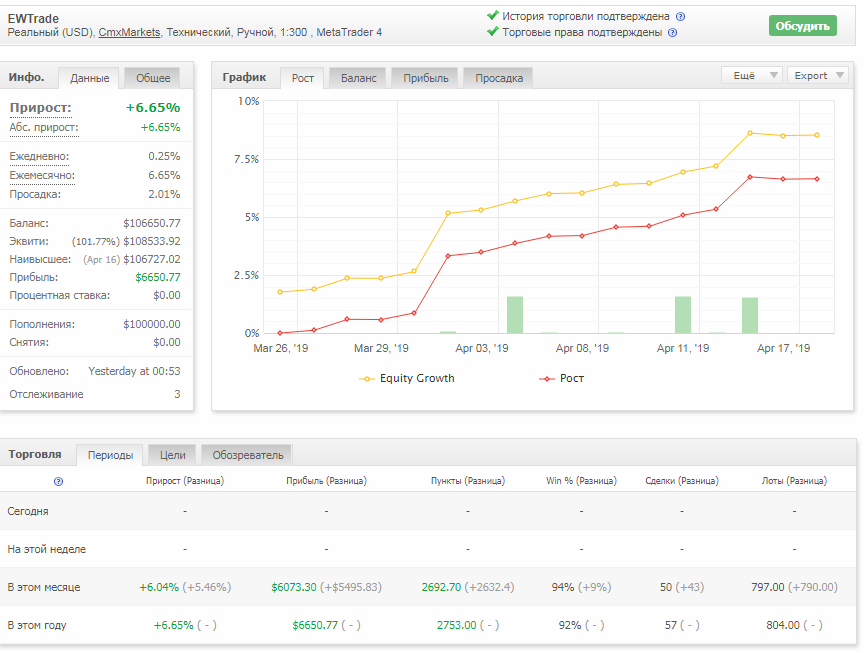867x653 pixels.
Task: Click the help icon in Торговля table header
Action: tap(58, 482)
